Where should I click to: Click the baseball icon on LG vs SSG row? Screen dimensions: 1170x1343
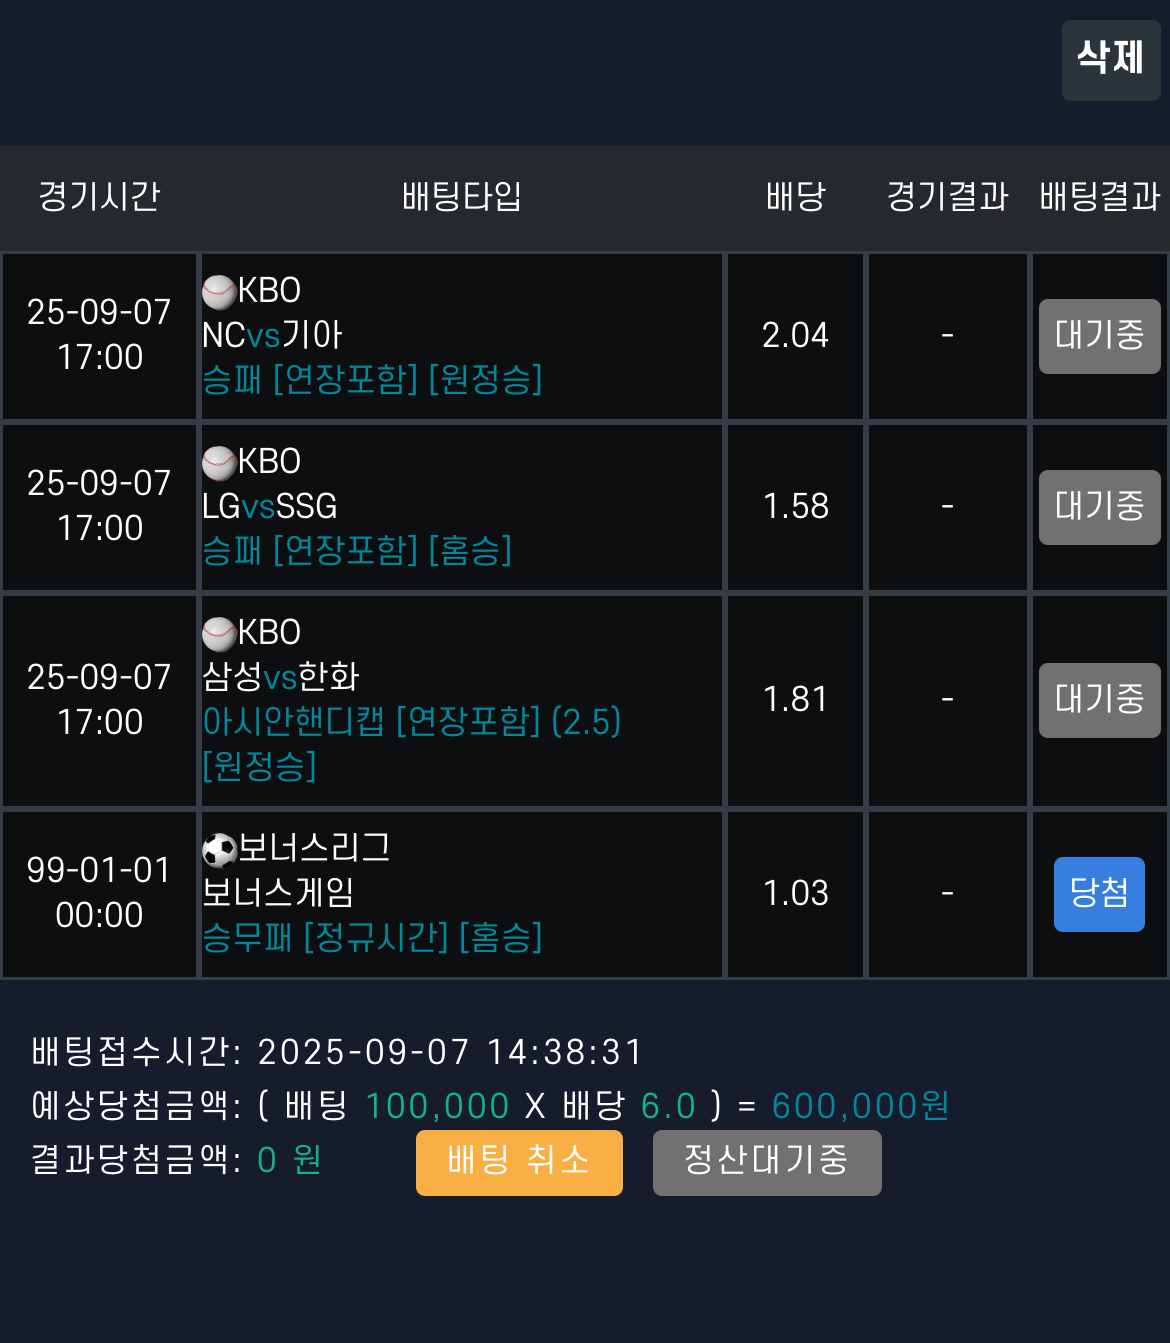tap(219, 461)
